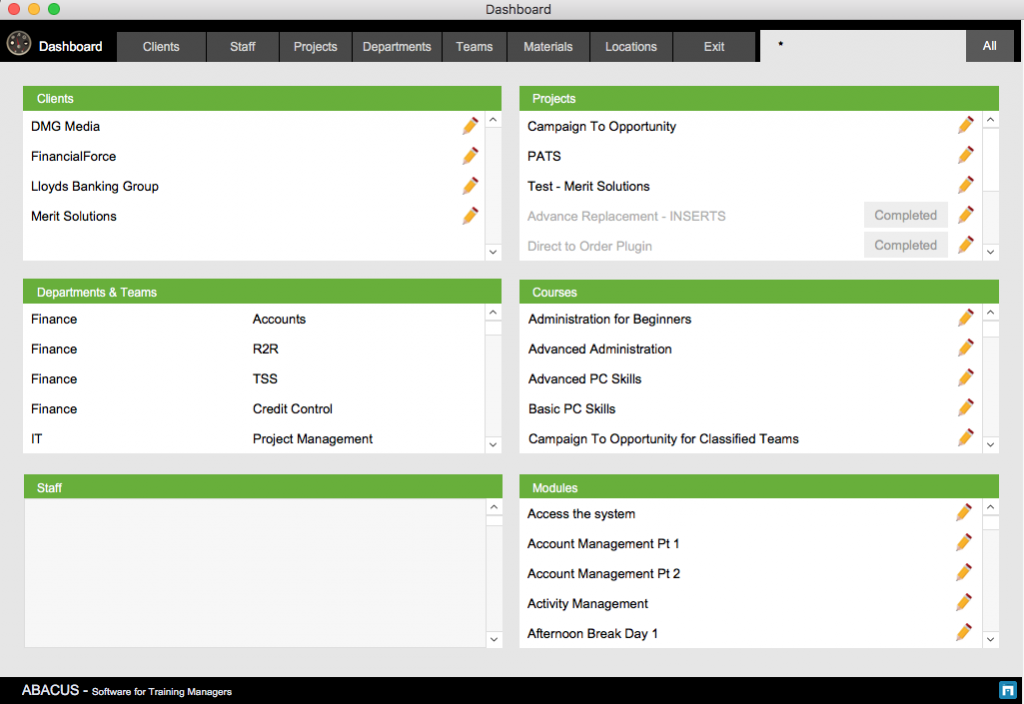
Task: Click the search input field
Action: (862, 46)
